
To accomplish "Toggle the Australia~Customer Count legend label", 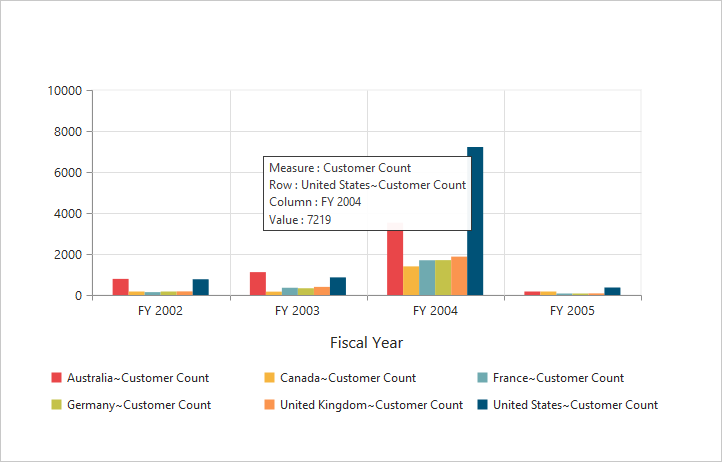I will (x=138, y=378).
